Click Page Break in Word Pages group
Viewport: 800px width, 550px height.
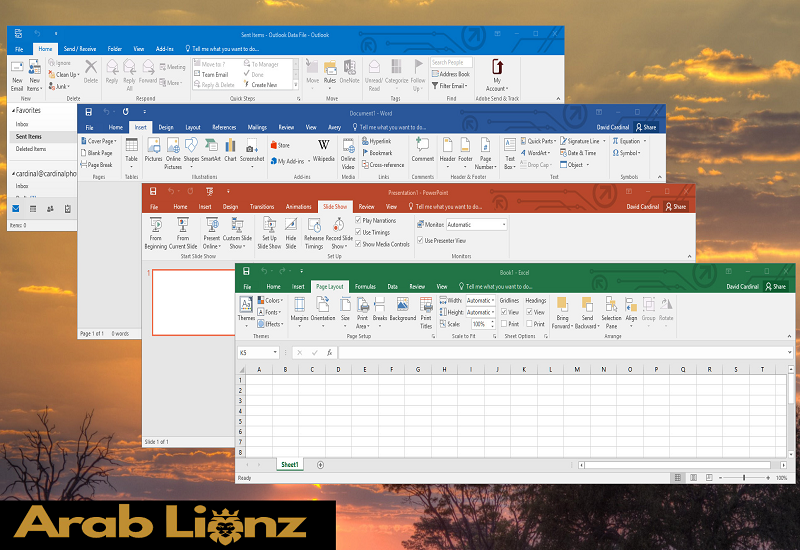coord(96,165)
